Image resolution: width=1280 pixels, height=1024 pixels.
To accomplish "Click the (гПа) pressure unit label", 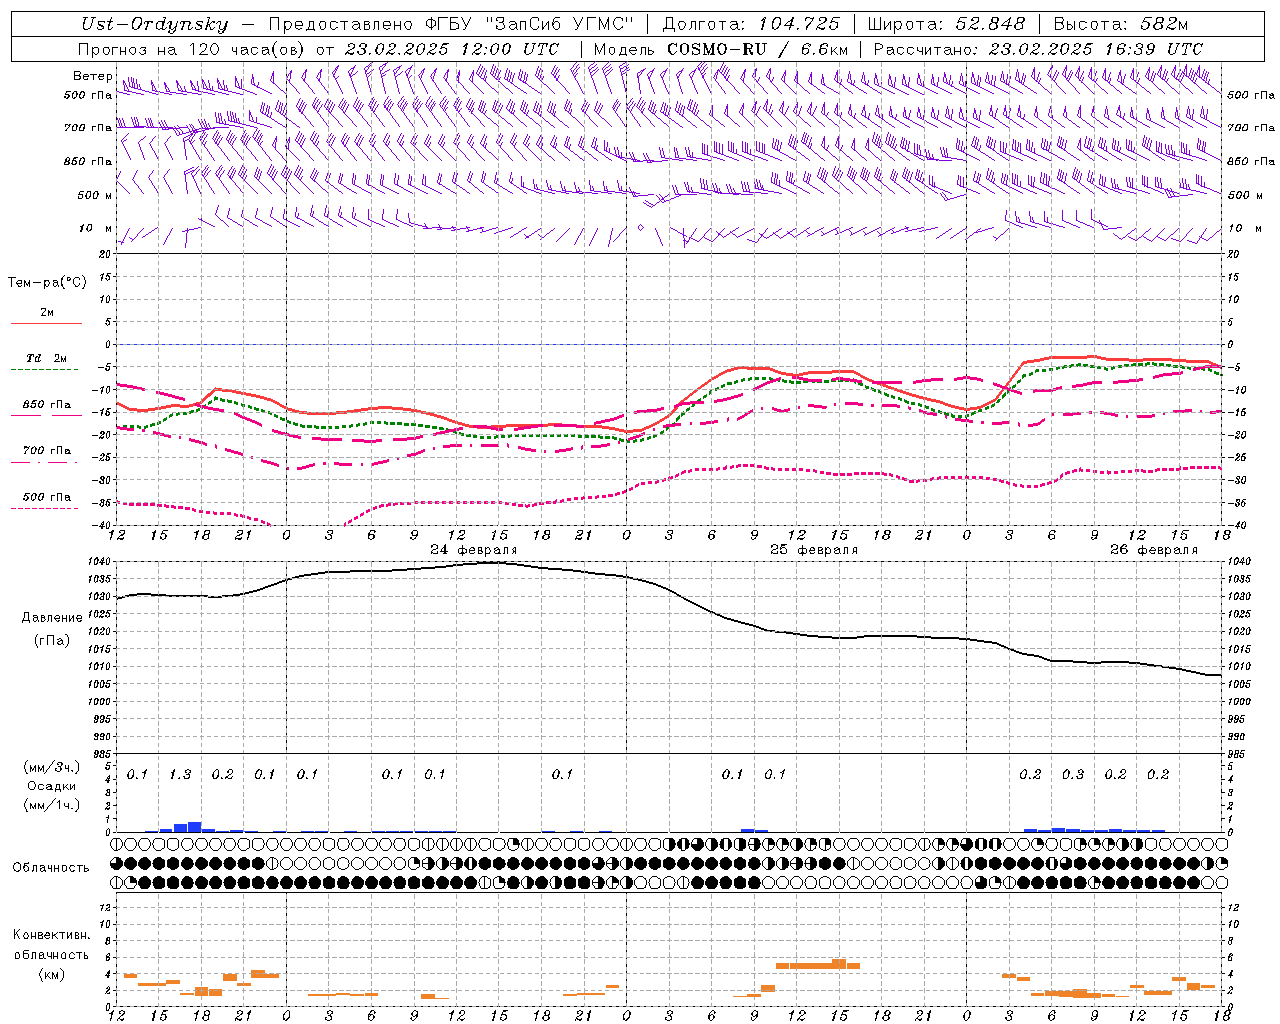I will [52, 640].
